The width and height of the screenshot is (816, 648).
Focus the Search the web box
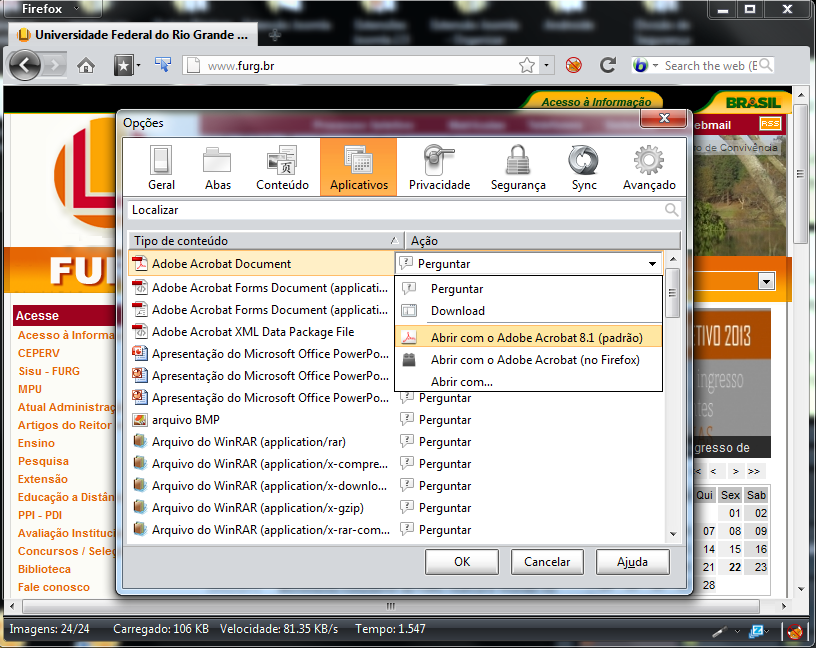tap(710, 66)
